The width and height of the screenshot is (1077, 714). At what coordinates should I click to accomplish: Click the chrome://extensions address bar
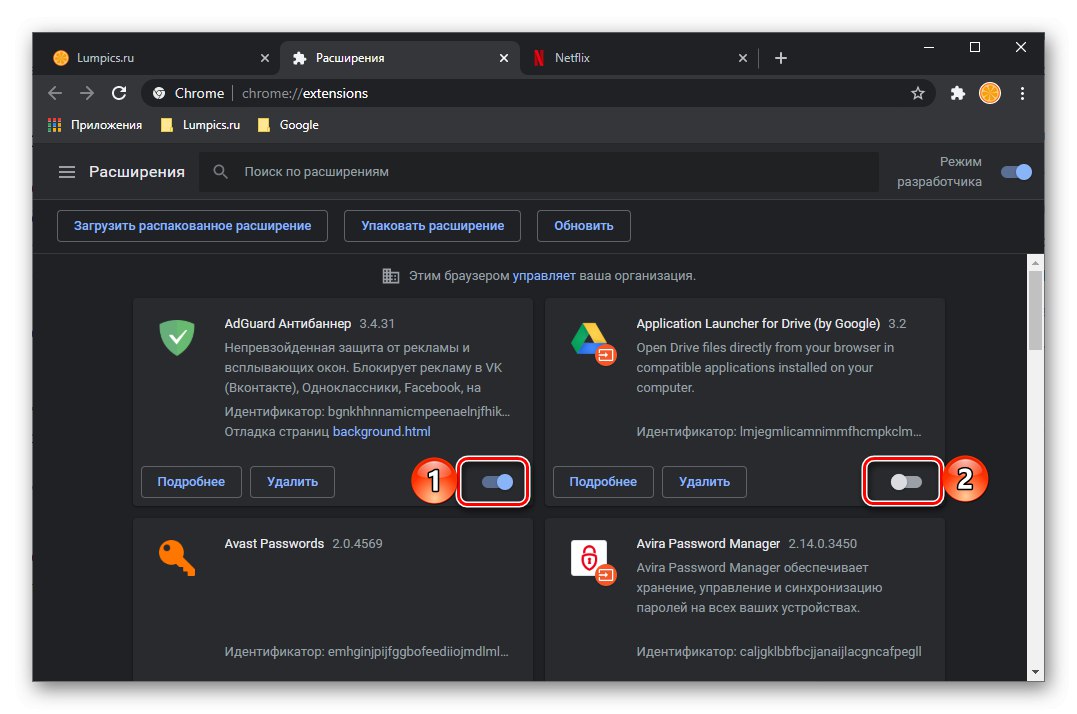pyautogui.click(x=539, y=93)
